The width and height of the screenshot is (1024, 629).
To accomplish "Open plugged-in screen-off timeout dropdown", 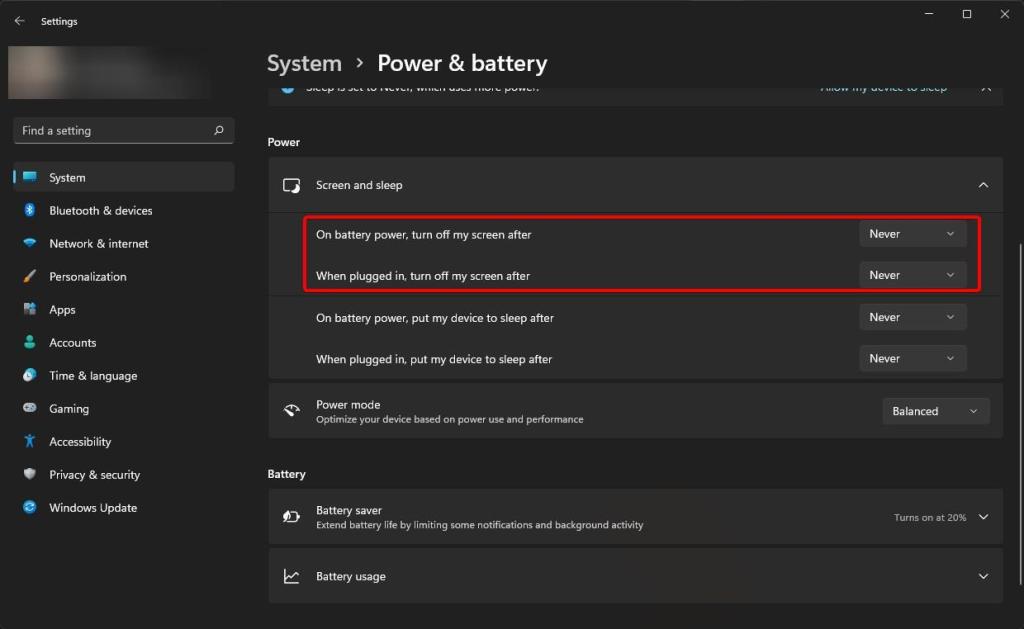I will tap(912, 275).
